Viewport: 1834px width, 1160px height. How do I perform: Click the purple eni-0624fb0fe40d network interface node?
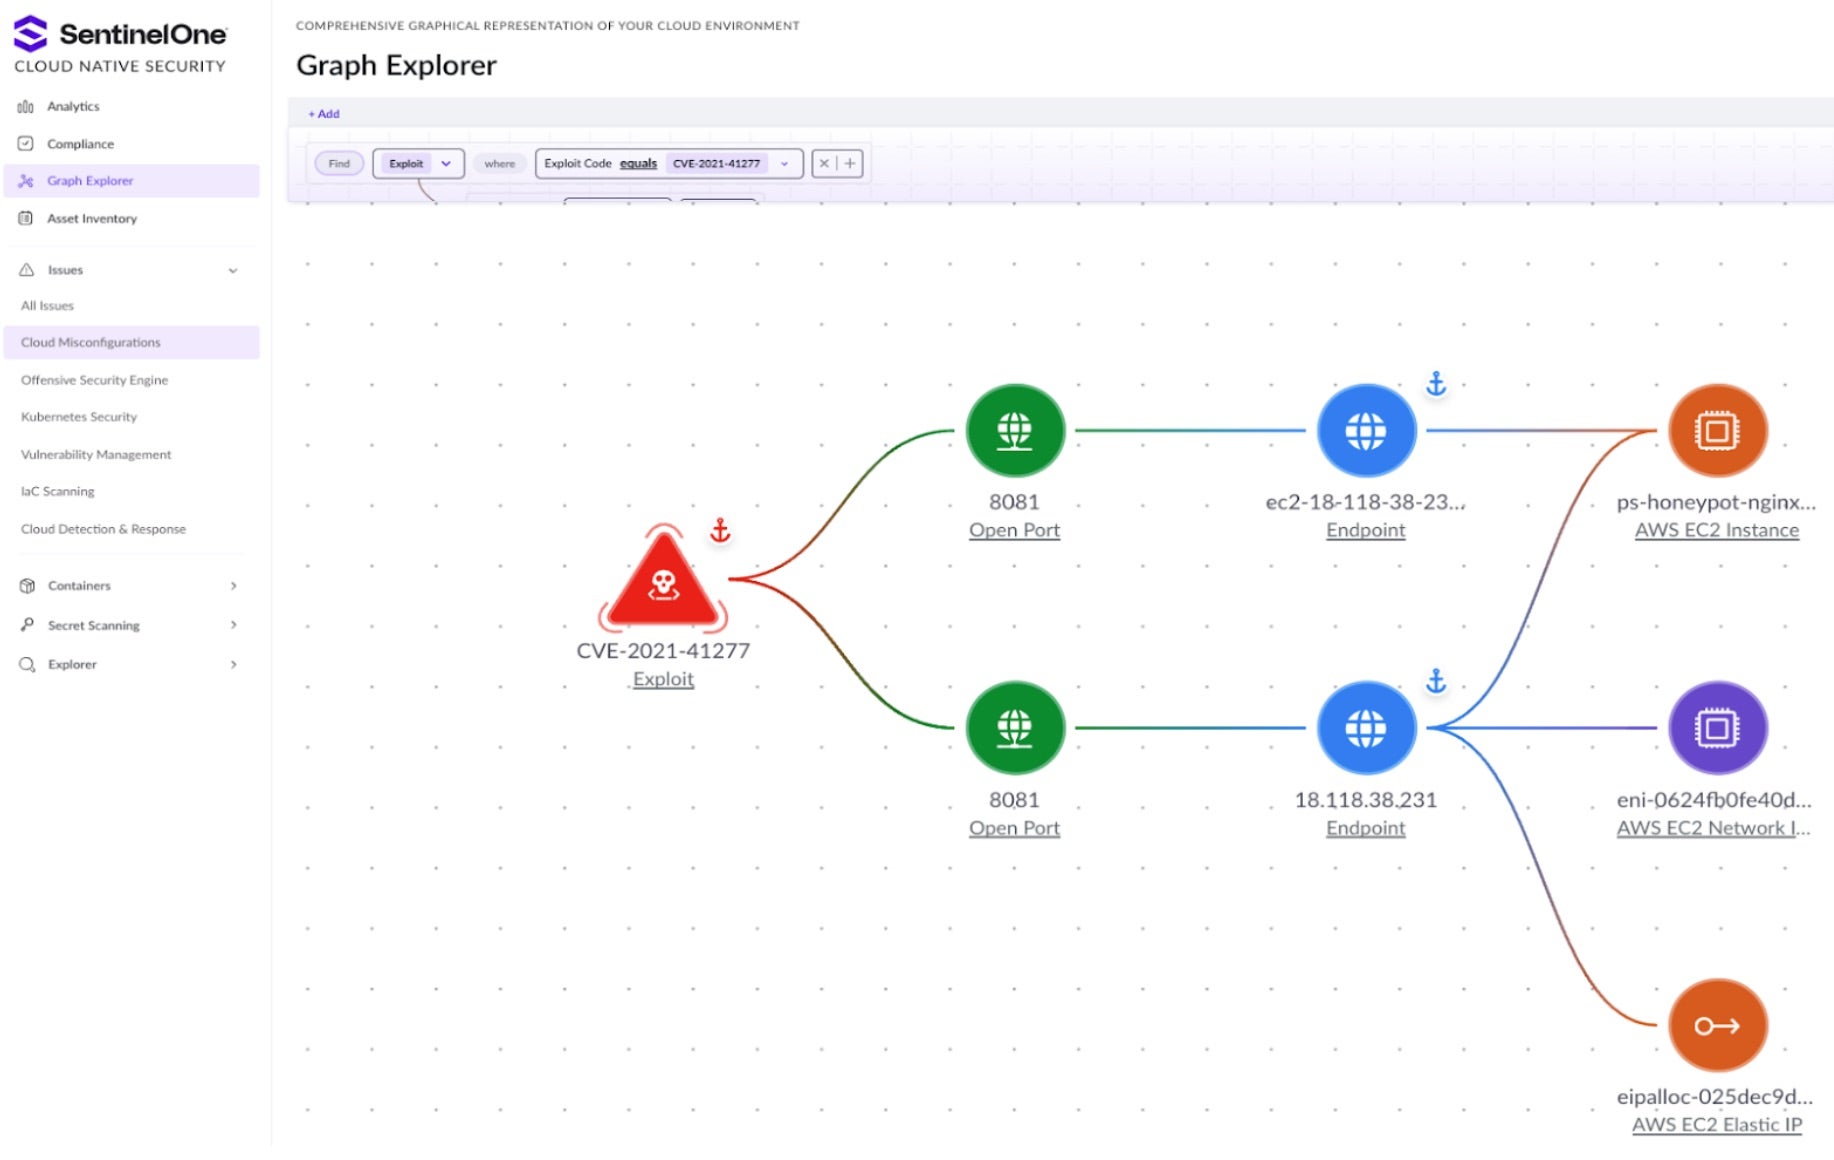click(x=1716, y=728)
